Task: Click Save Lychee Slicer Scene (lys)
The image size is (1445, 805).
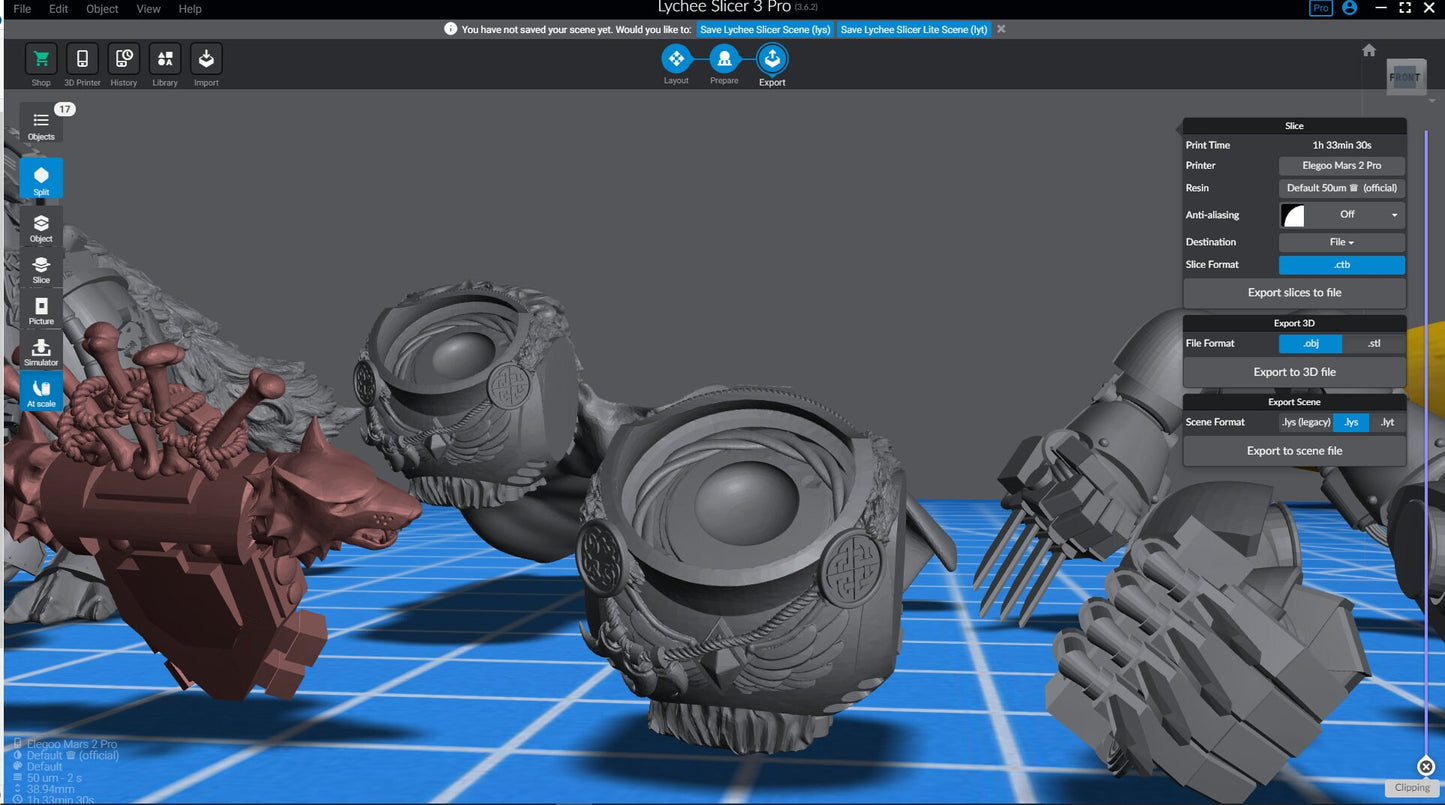Action: click(x=765, y=29)
